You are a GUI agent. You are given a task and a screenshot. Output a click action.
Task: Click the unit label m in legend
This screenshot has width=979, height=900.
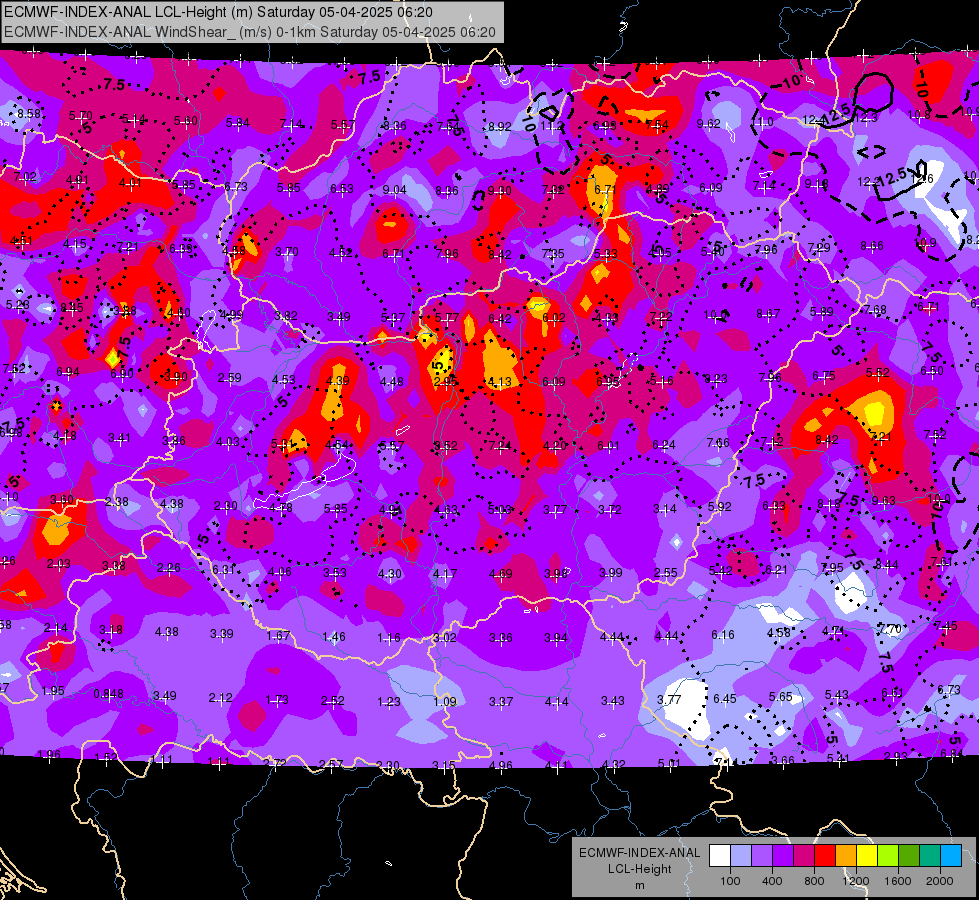[x=640, y=886]
